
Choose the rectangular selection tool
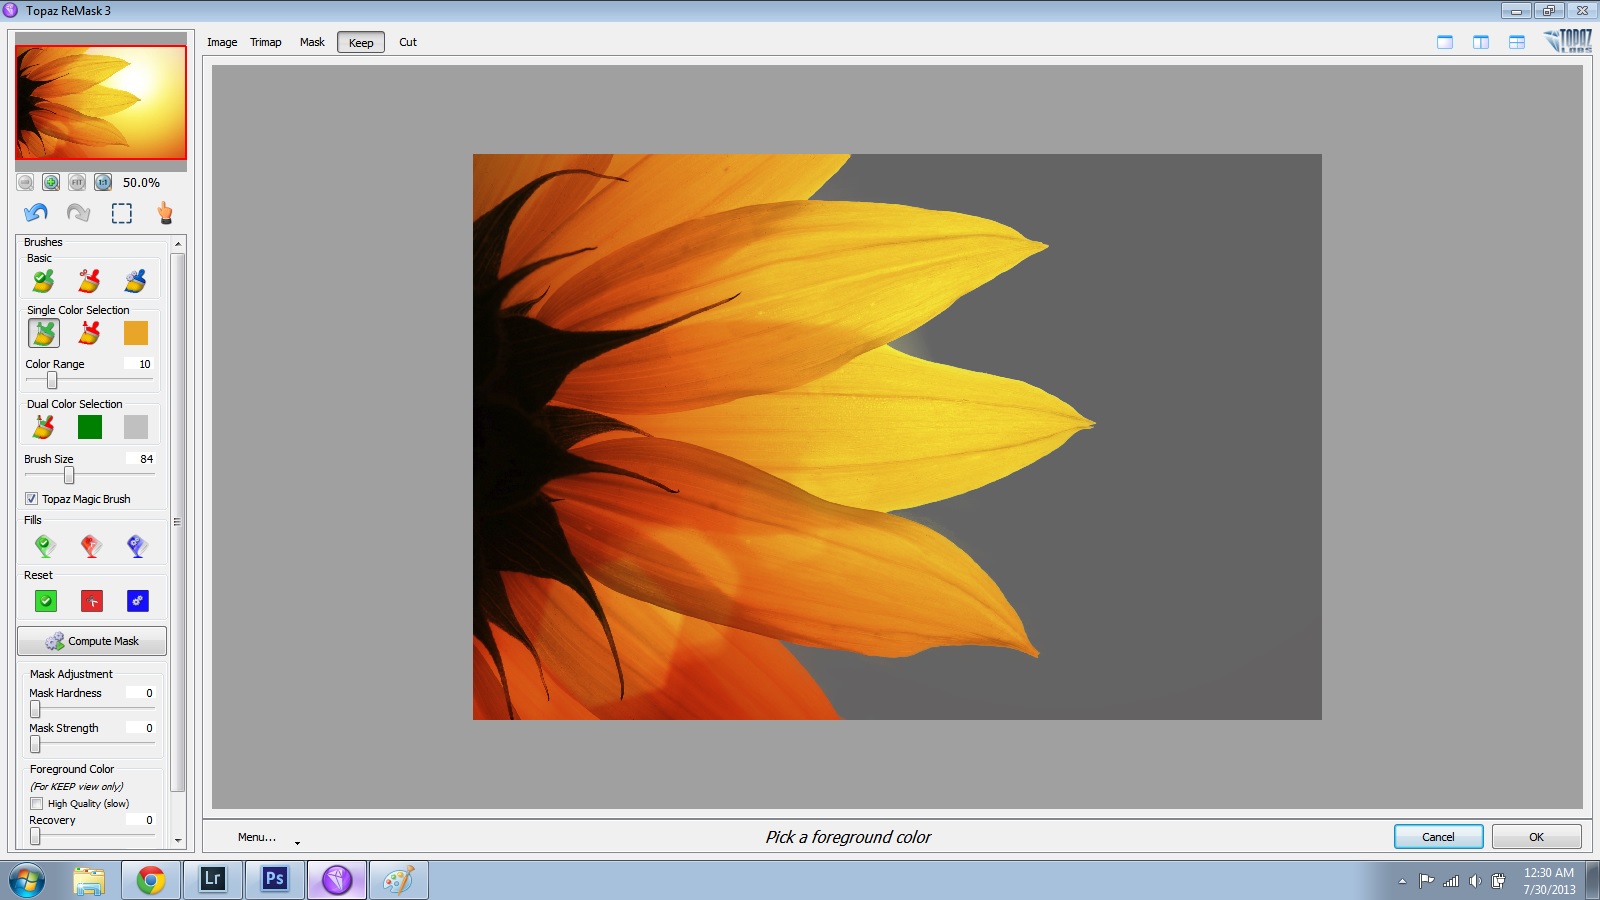(122, 213)
